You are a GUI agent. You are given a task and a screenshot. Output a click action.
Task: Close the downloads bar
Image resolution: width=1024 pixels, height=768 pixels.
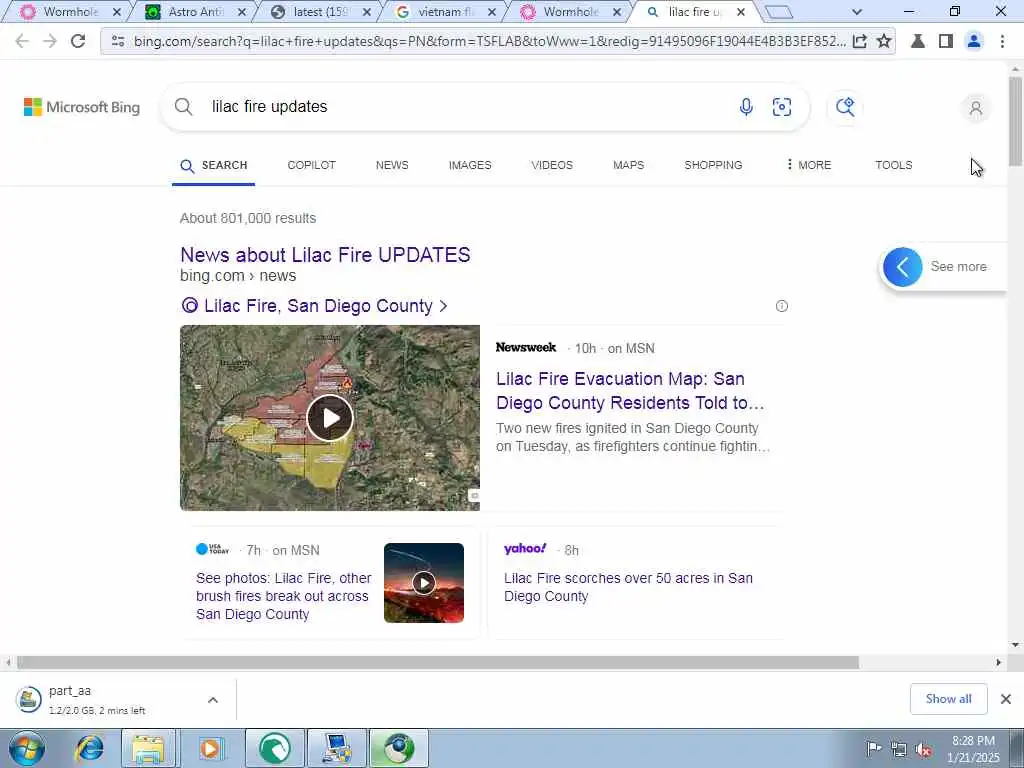[1006, 699]
